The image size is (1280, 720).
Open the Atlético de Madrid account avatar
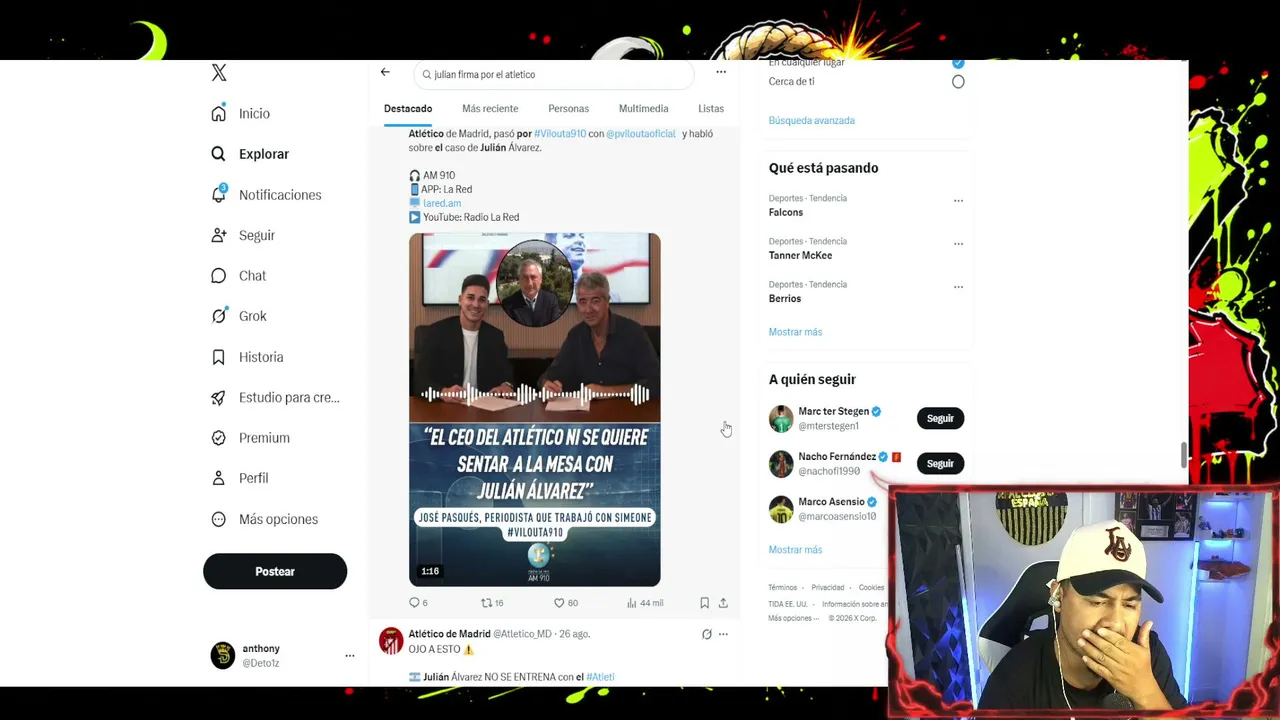click(391, 640)
